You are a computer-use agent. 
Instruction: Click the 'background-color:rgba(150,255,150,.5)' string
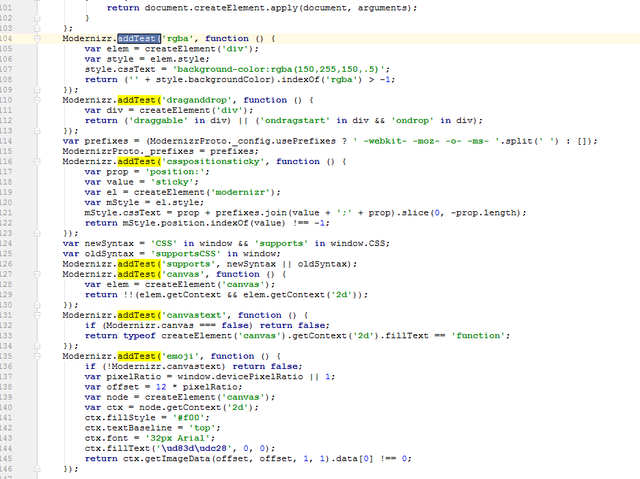279,69
